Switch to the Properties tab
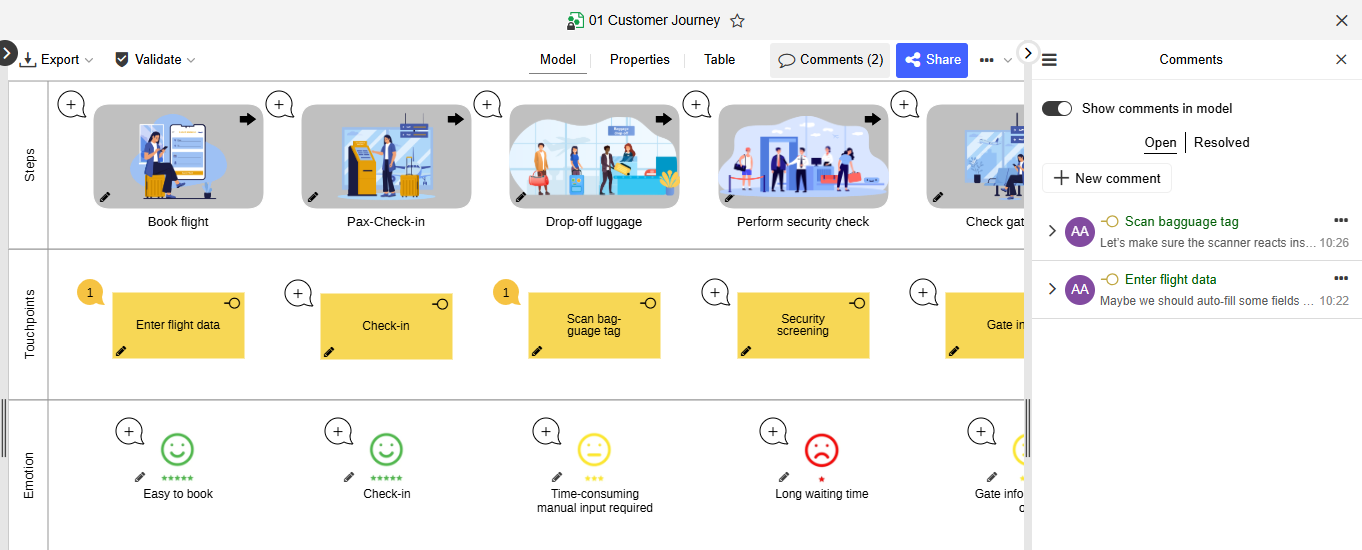The image size is (1362, 550). coord(639,60)
